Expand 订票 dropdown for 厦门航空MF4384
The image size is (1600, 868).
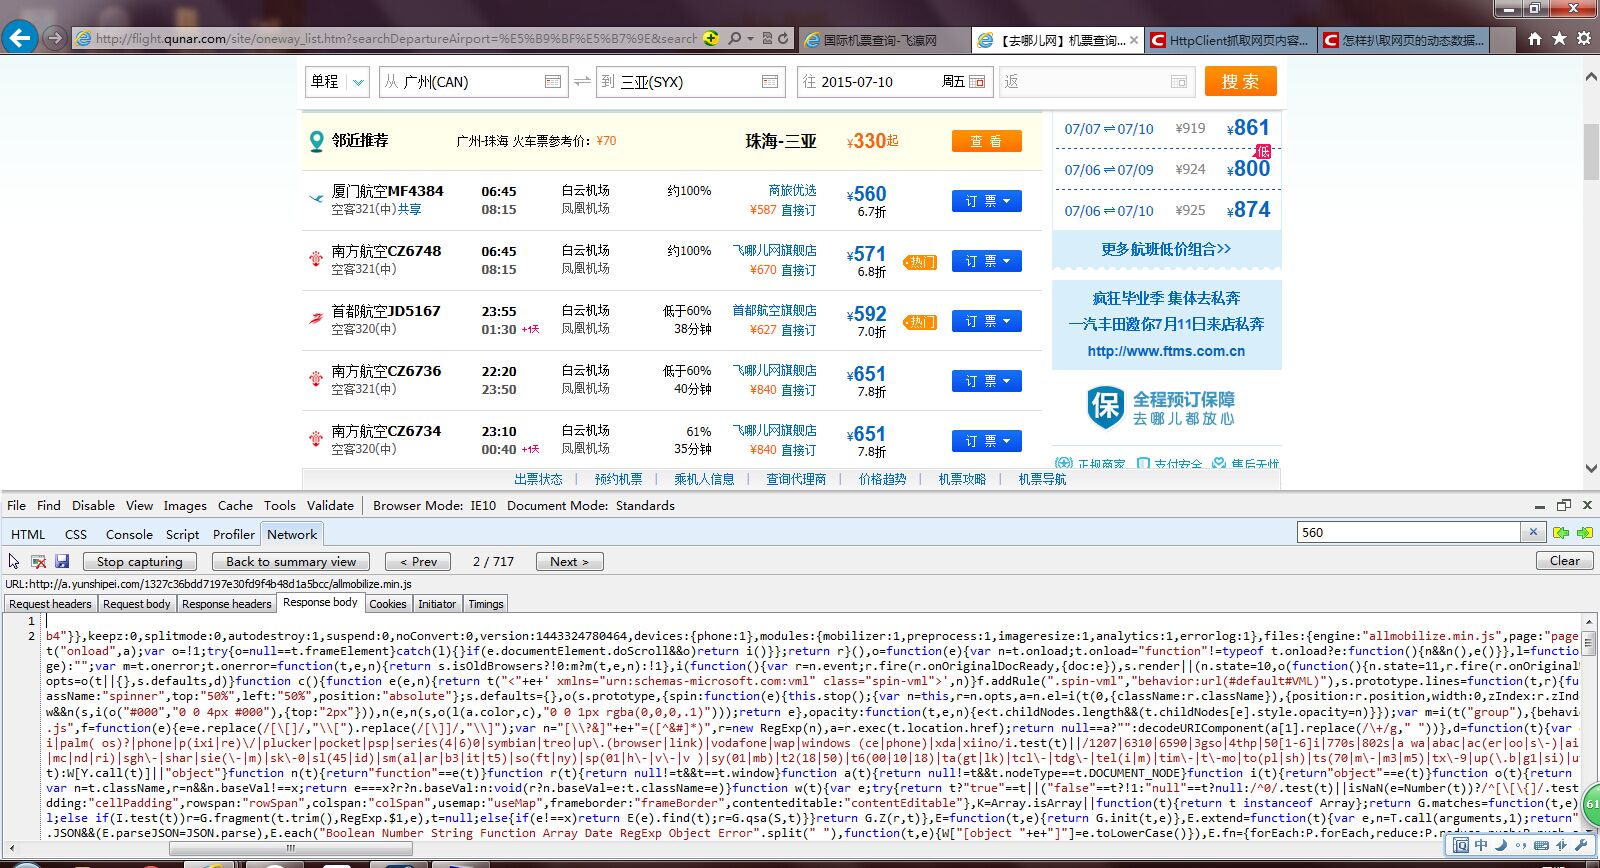point(987,201)
